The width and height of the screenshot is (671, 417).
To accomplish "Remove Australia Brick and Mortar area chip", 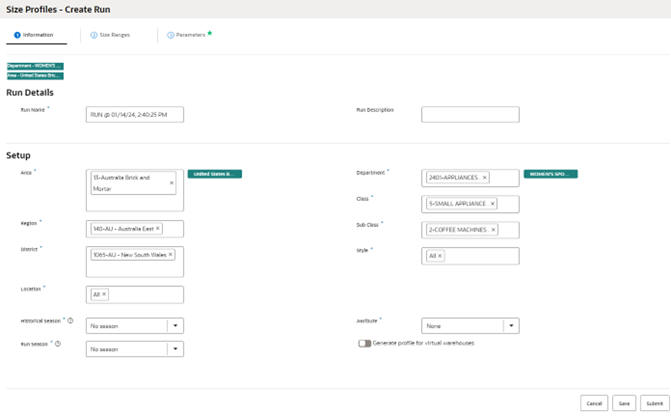I will pyautogui.click(x=172, y=183).
